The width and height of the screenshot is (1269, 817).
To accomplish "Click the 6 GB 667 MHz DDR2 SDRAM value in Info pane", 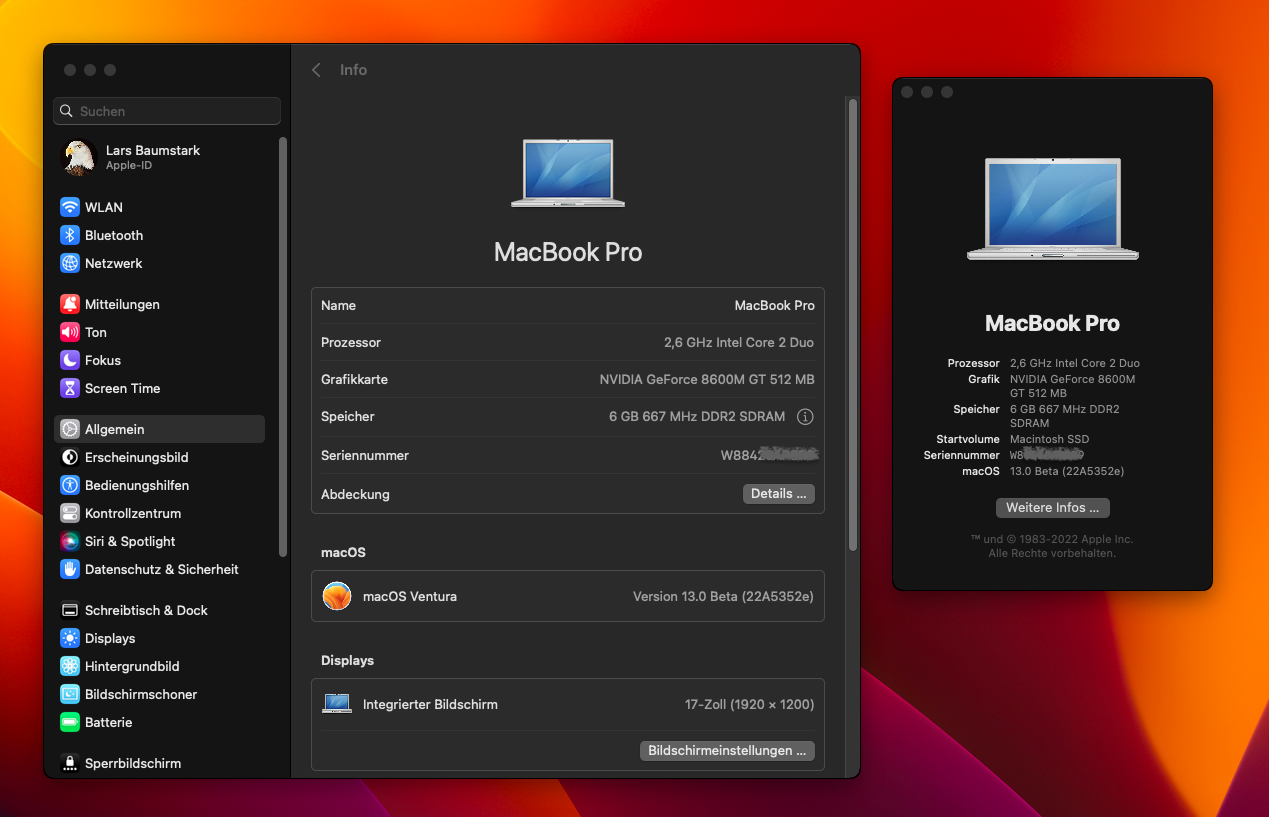I will [x=698, y=416].
